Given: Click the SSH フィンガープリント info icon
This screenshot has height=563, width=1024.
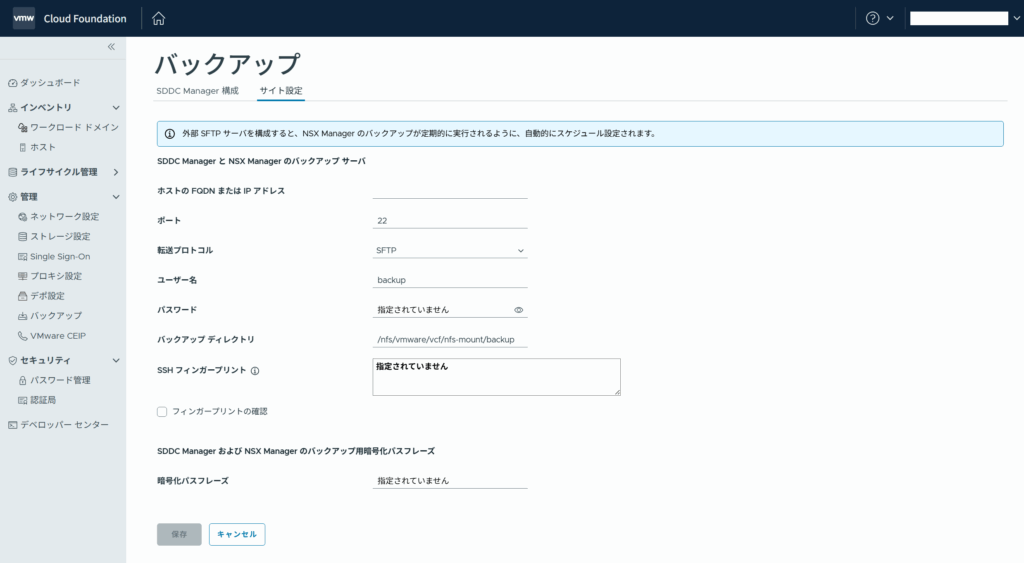Looking at the screenshot, I should (x=255, y=371).
